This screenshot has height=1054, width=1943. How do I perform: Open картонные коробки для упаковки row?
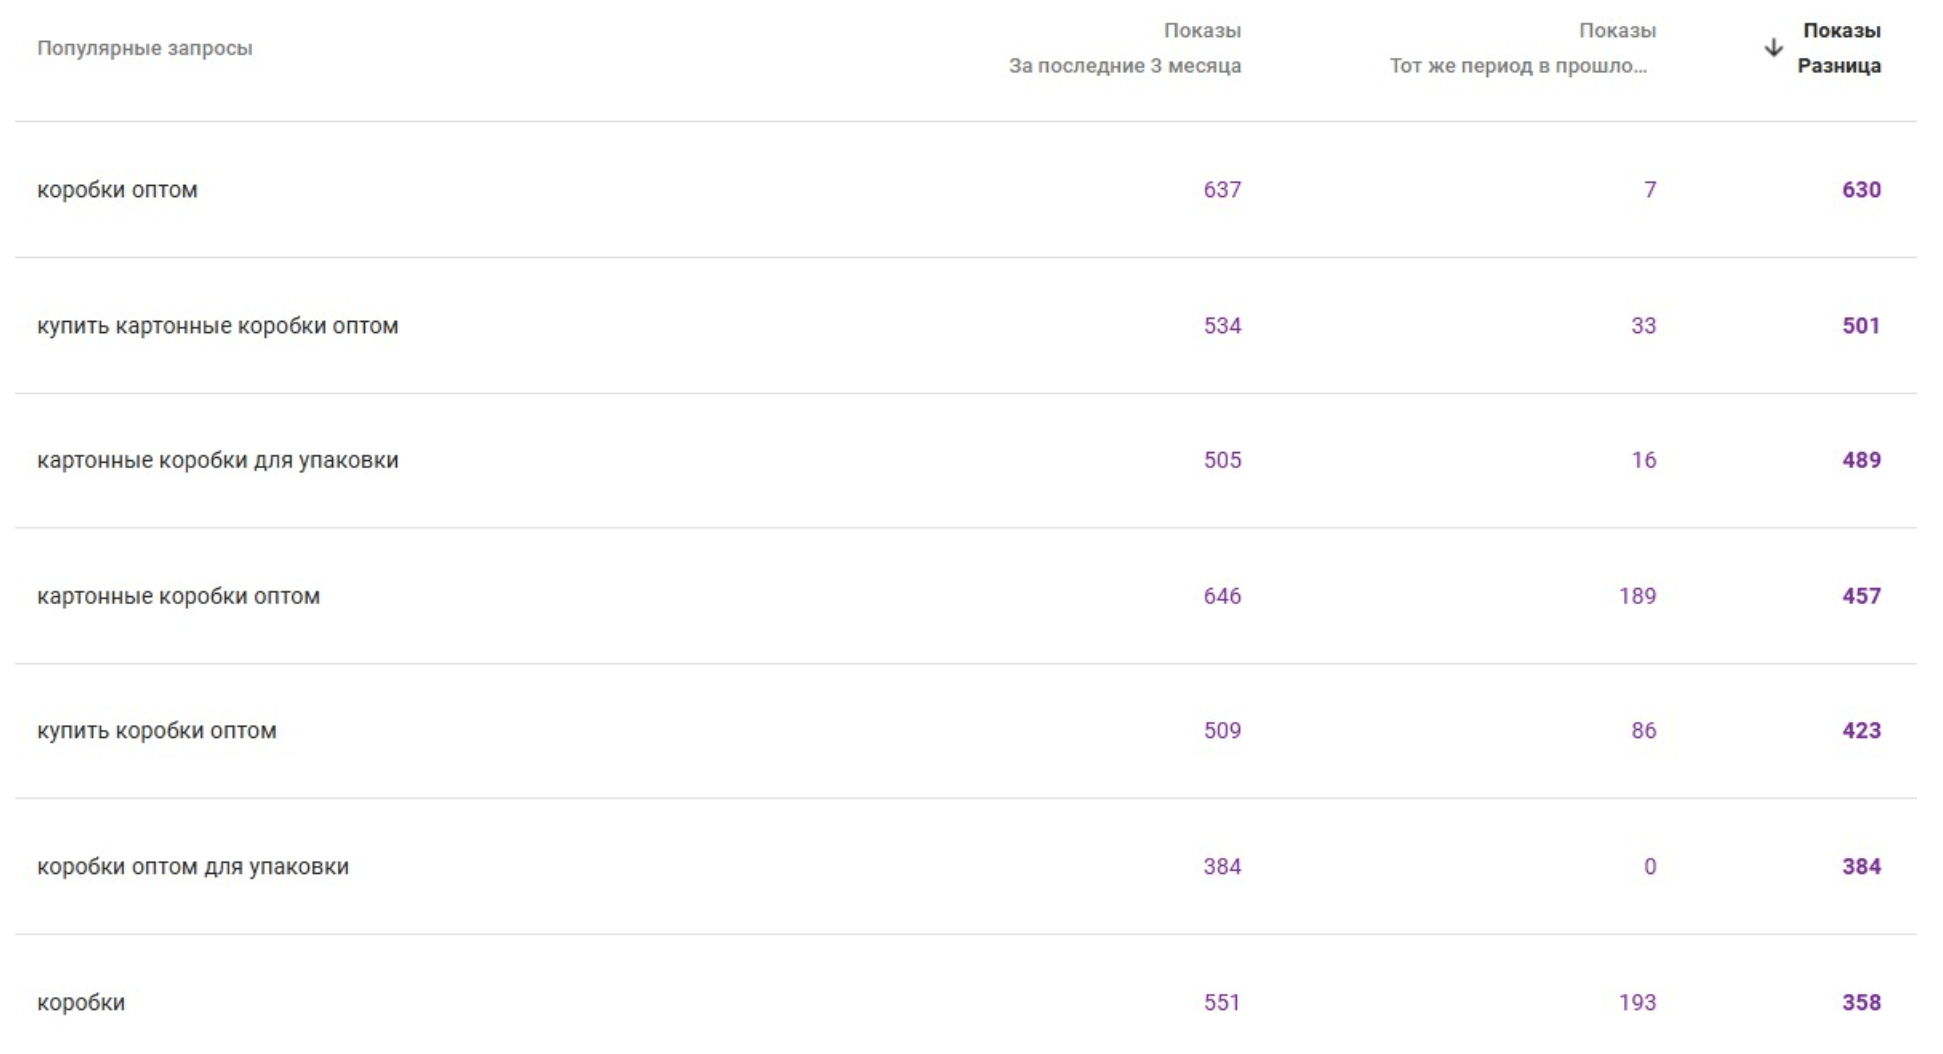217,460
